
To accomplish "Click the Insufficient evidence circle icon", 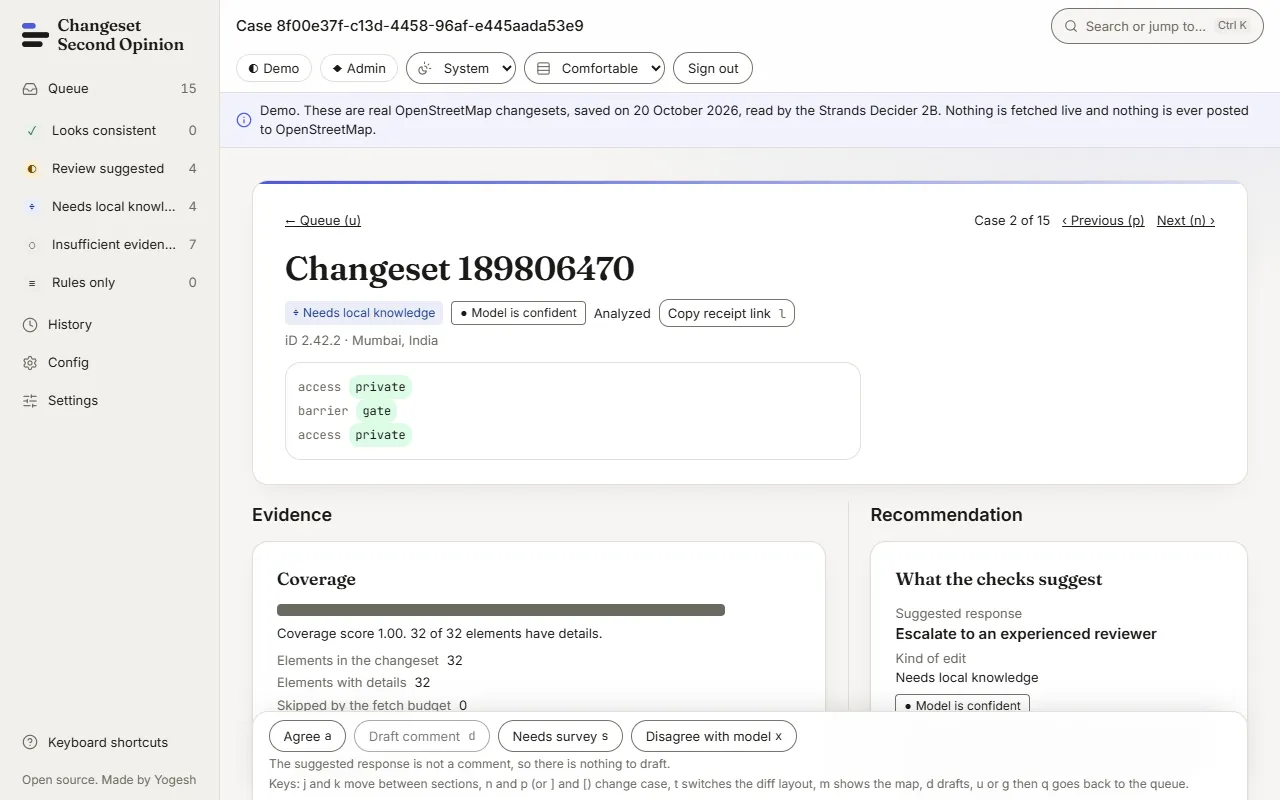I will coord(32,244).
